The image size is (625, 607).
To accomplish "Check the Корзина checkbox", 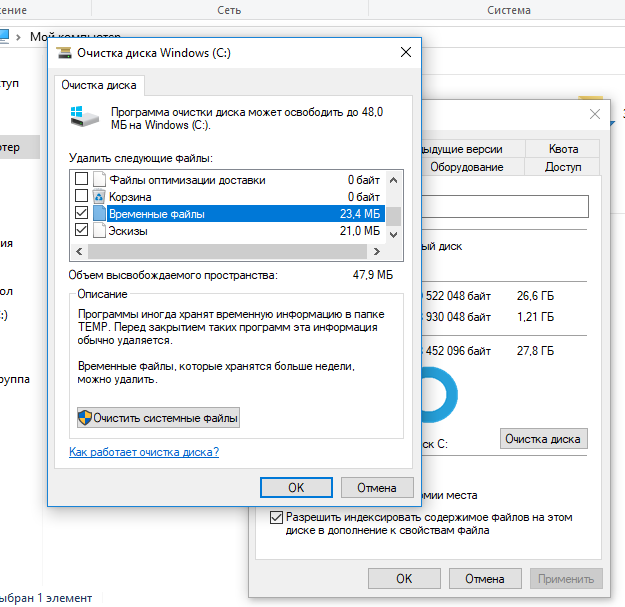I will [82, 196].
